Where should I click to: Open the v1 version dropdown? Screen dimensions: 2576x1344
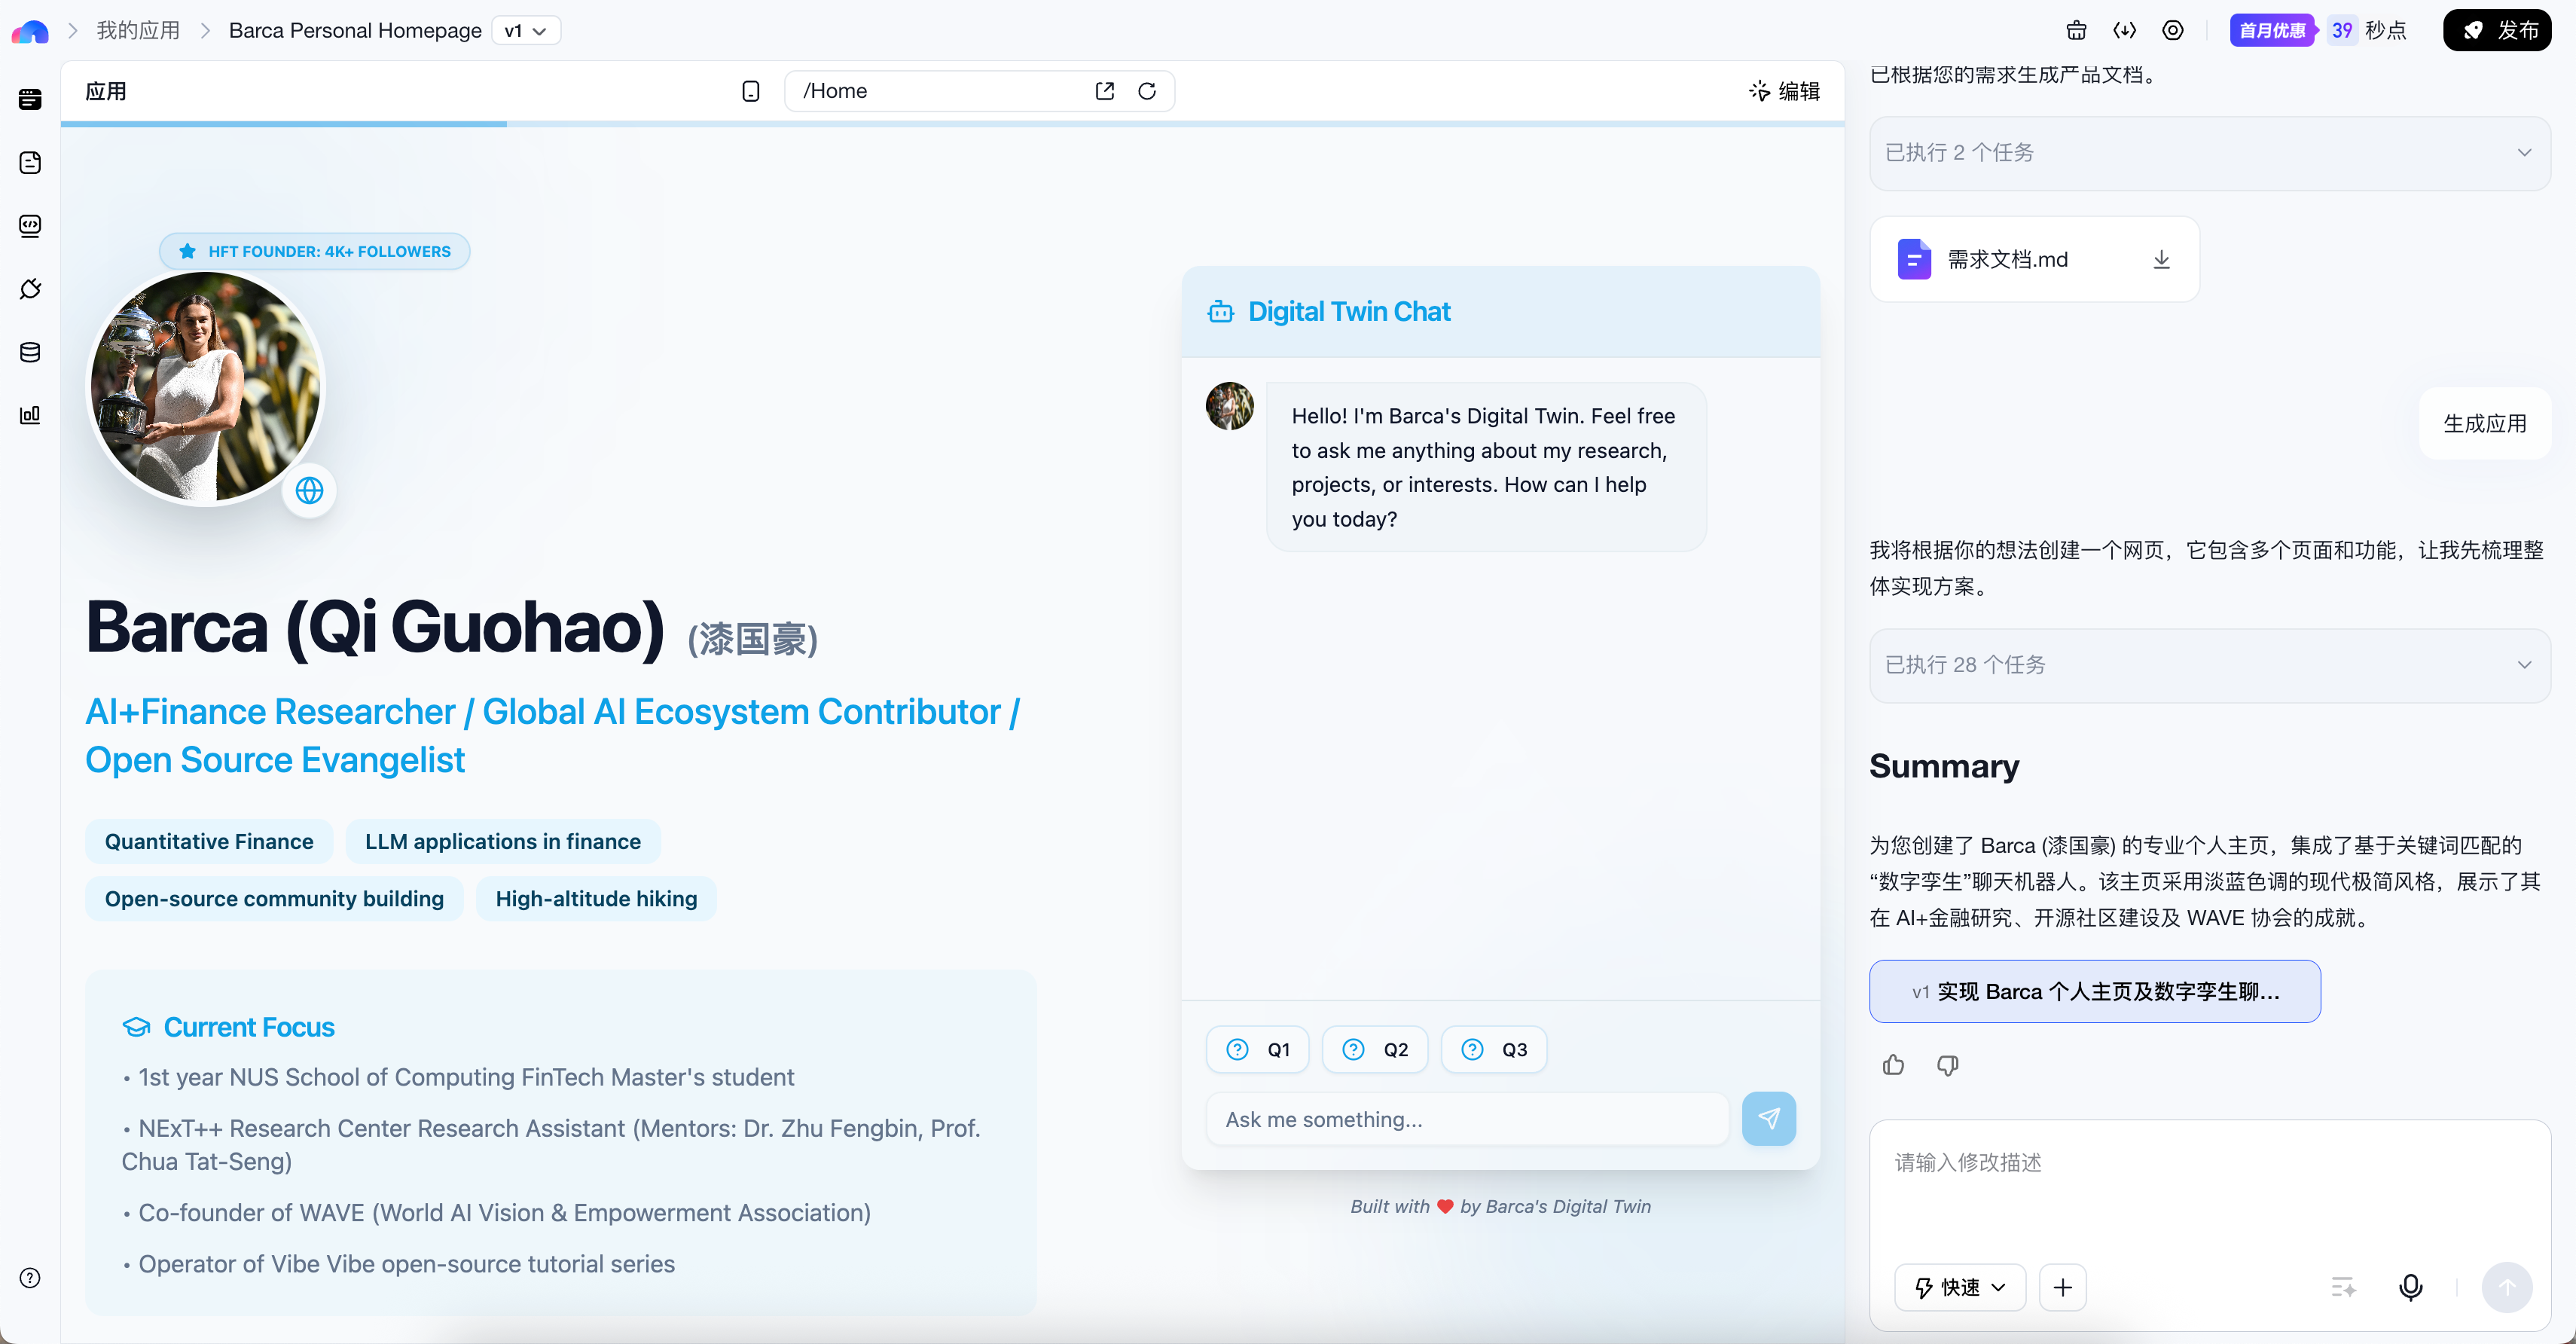526,31
